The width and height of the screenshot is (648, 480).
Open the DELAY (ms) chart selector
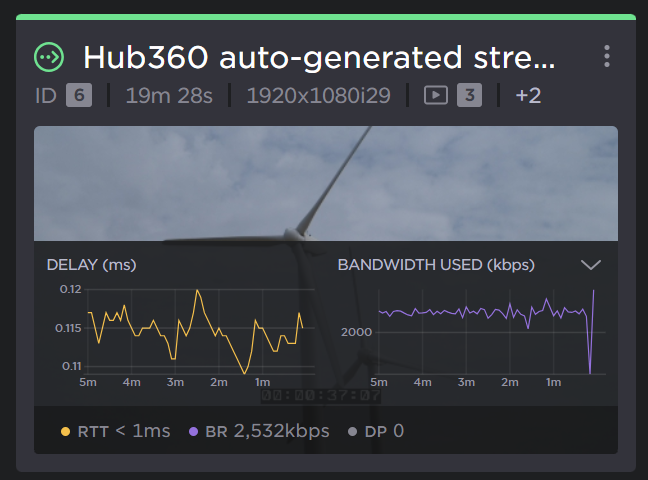coord(91,265)
